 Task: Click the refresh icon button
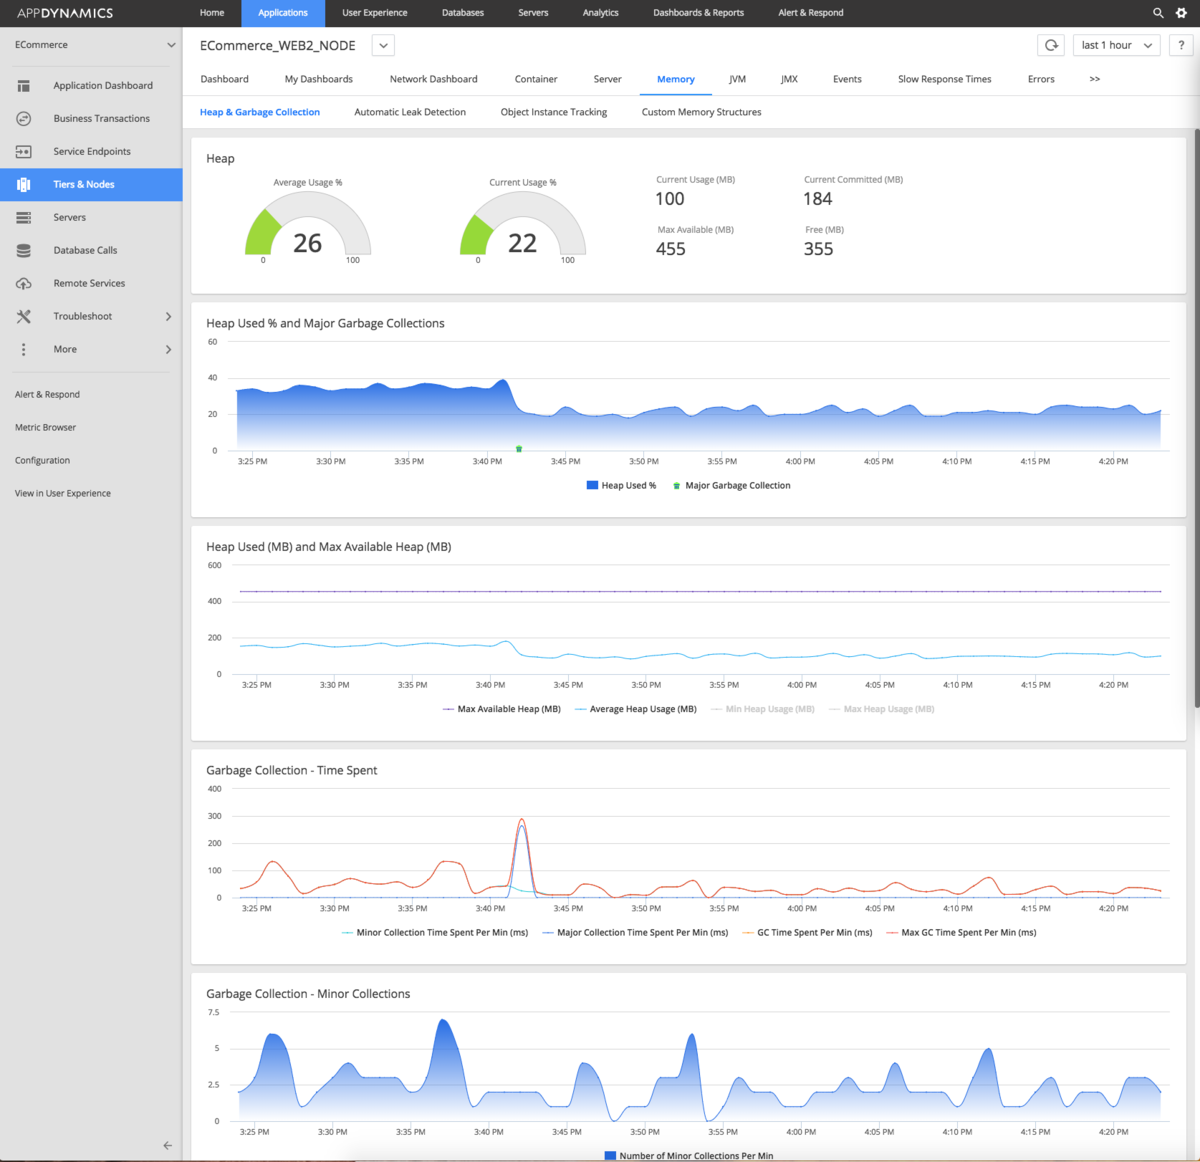1051,45
